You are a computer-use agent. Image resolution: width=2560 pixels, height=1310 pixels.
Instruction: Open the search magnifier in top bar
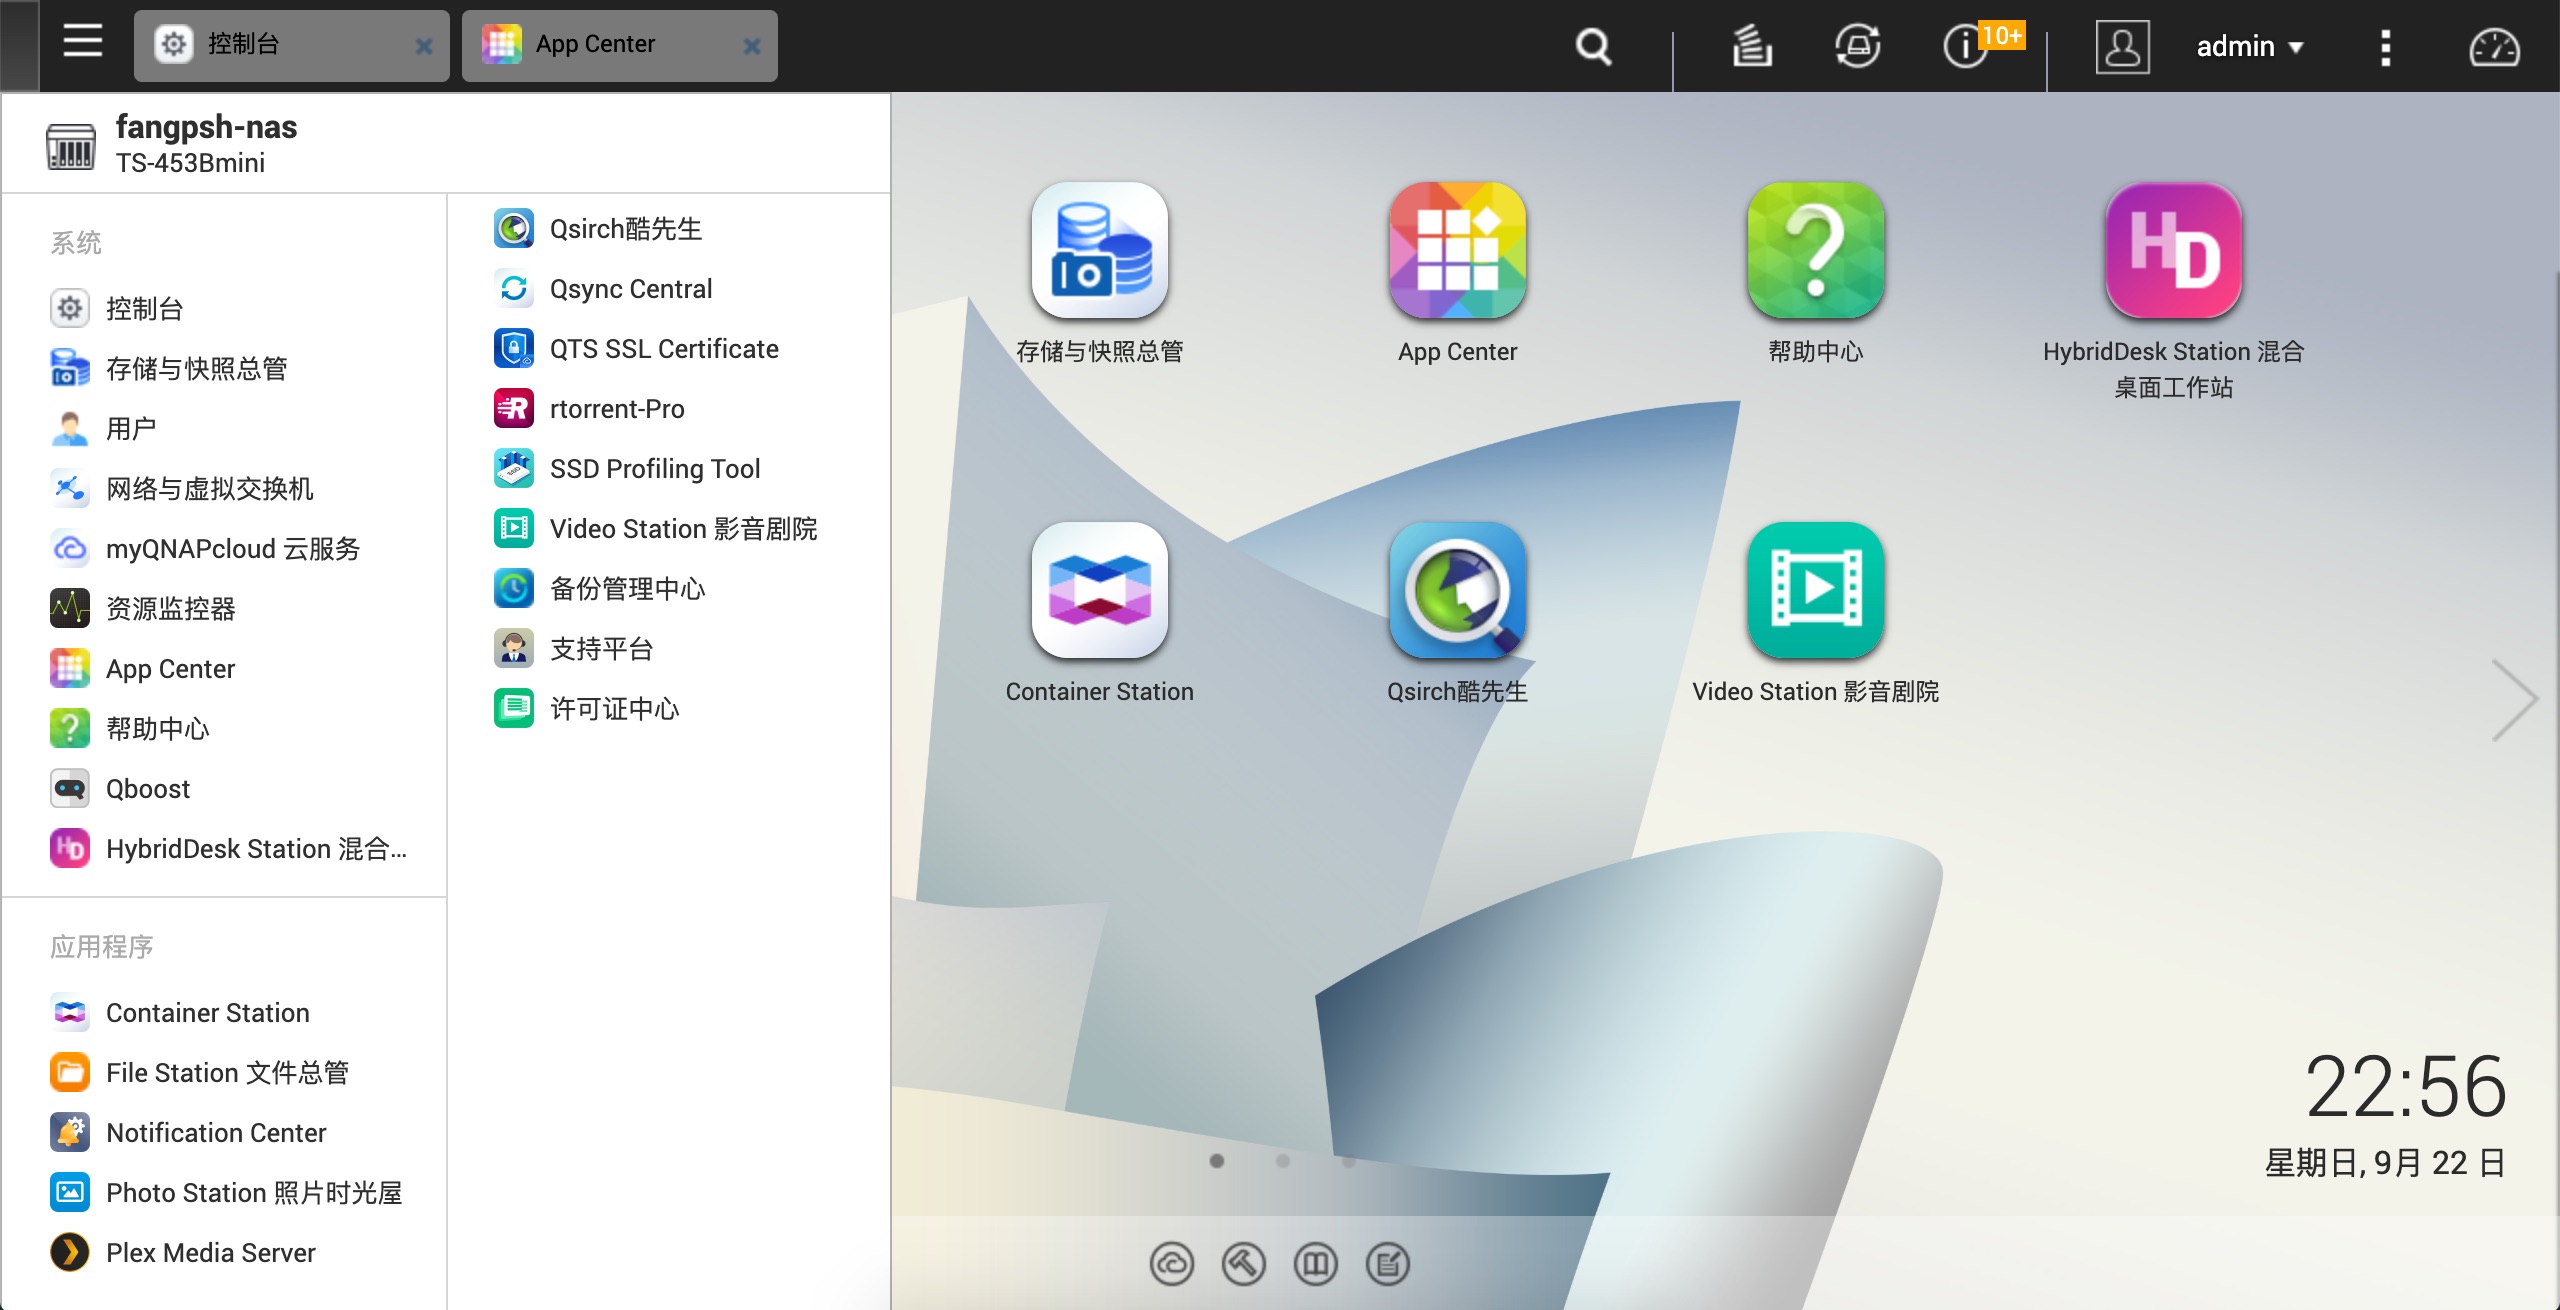[1593, 46]
